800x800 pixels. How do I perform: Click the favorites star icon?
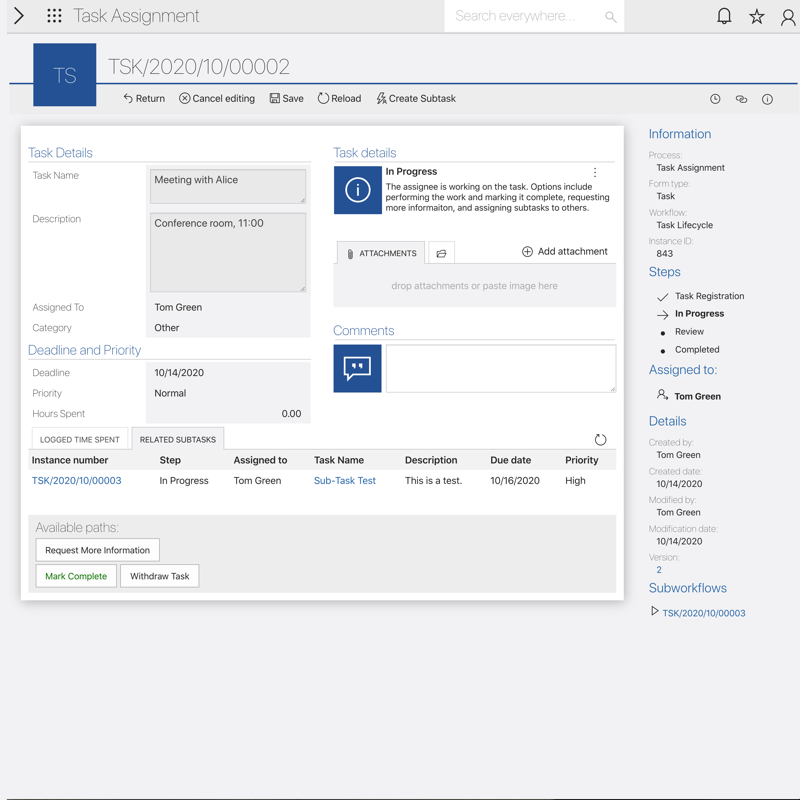pyautogui.click(x=757, y=16)
